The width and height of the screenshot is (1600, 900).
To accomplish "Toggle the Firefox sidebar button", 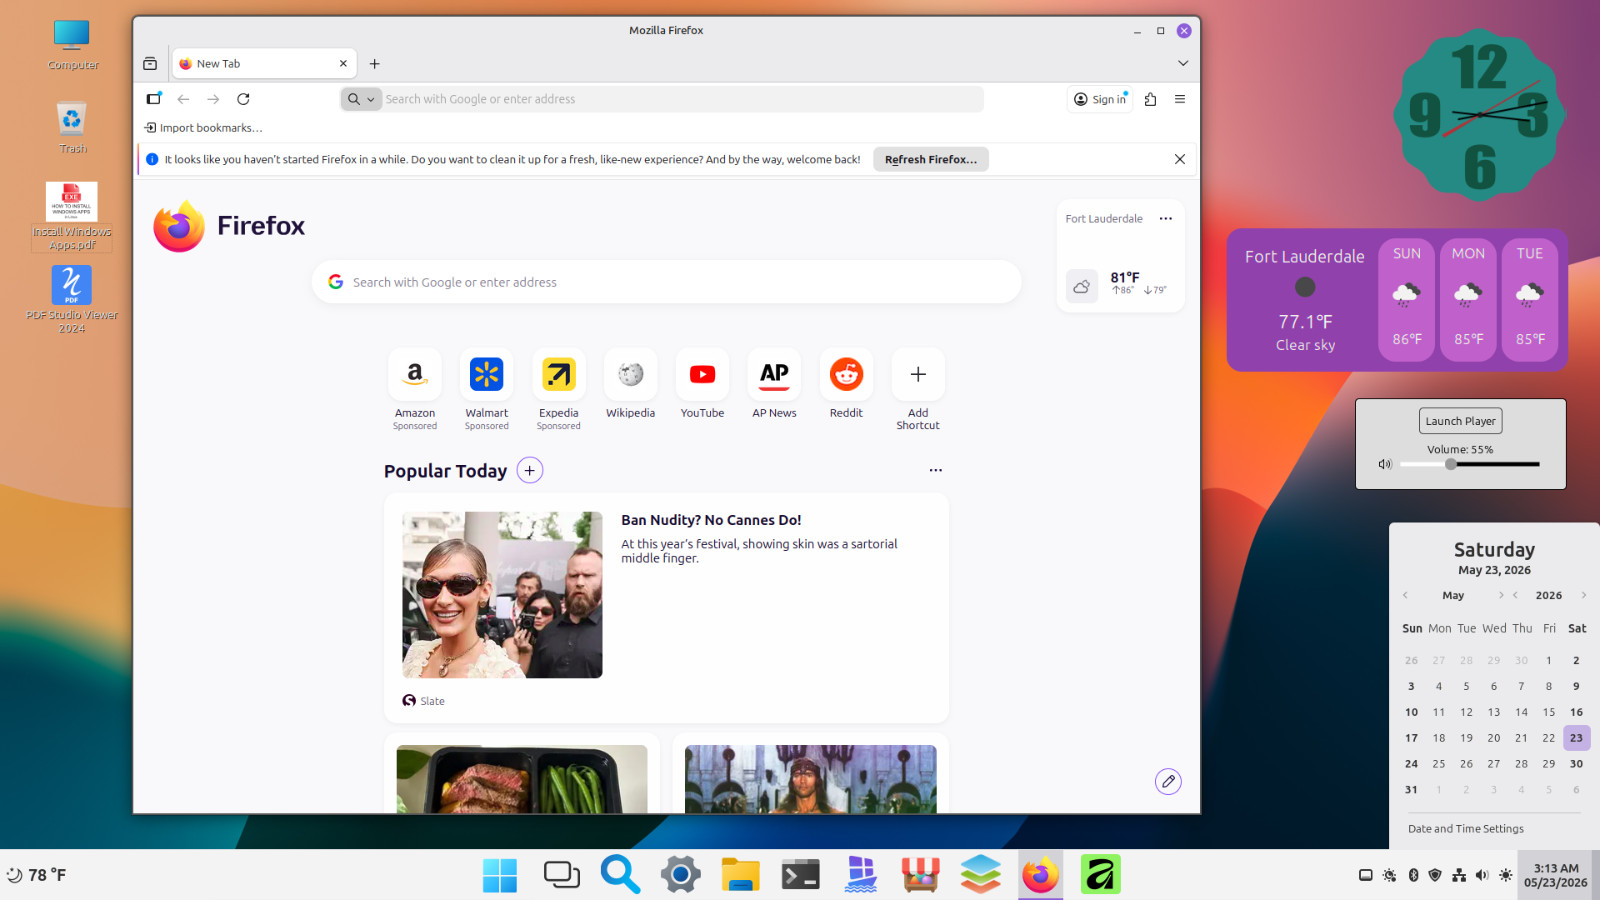I will point(154,99).
